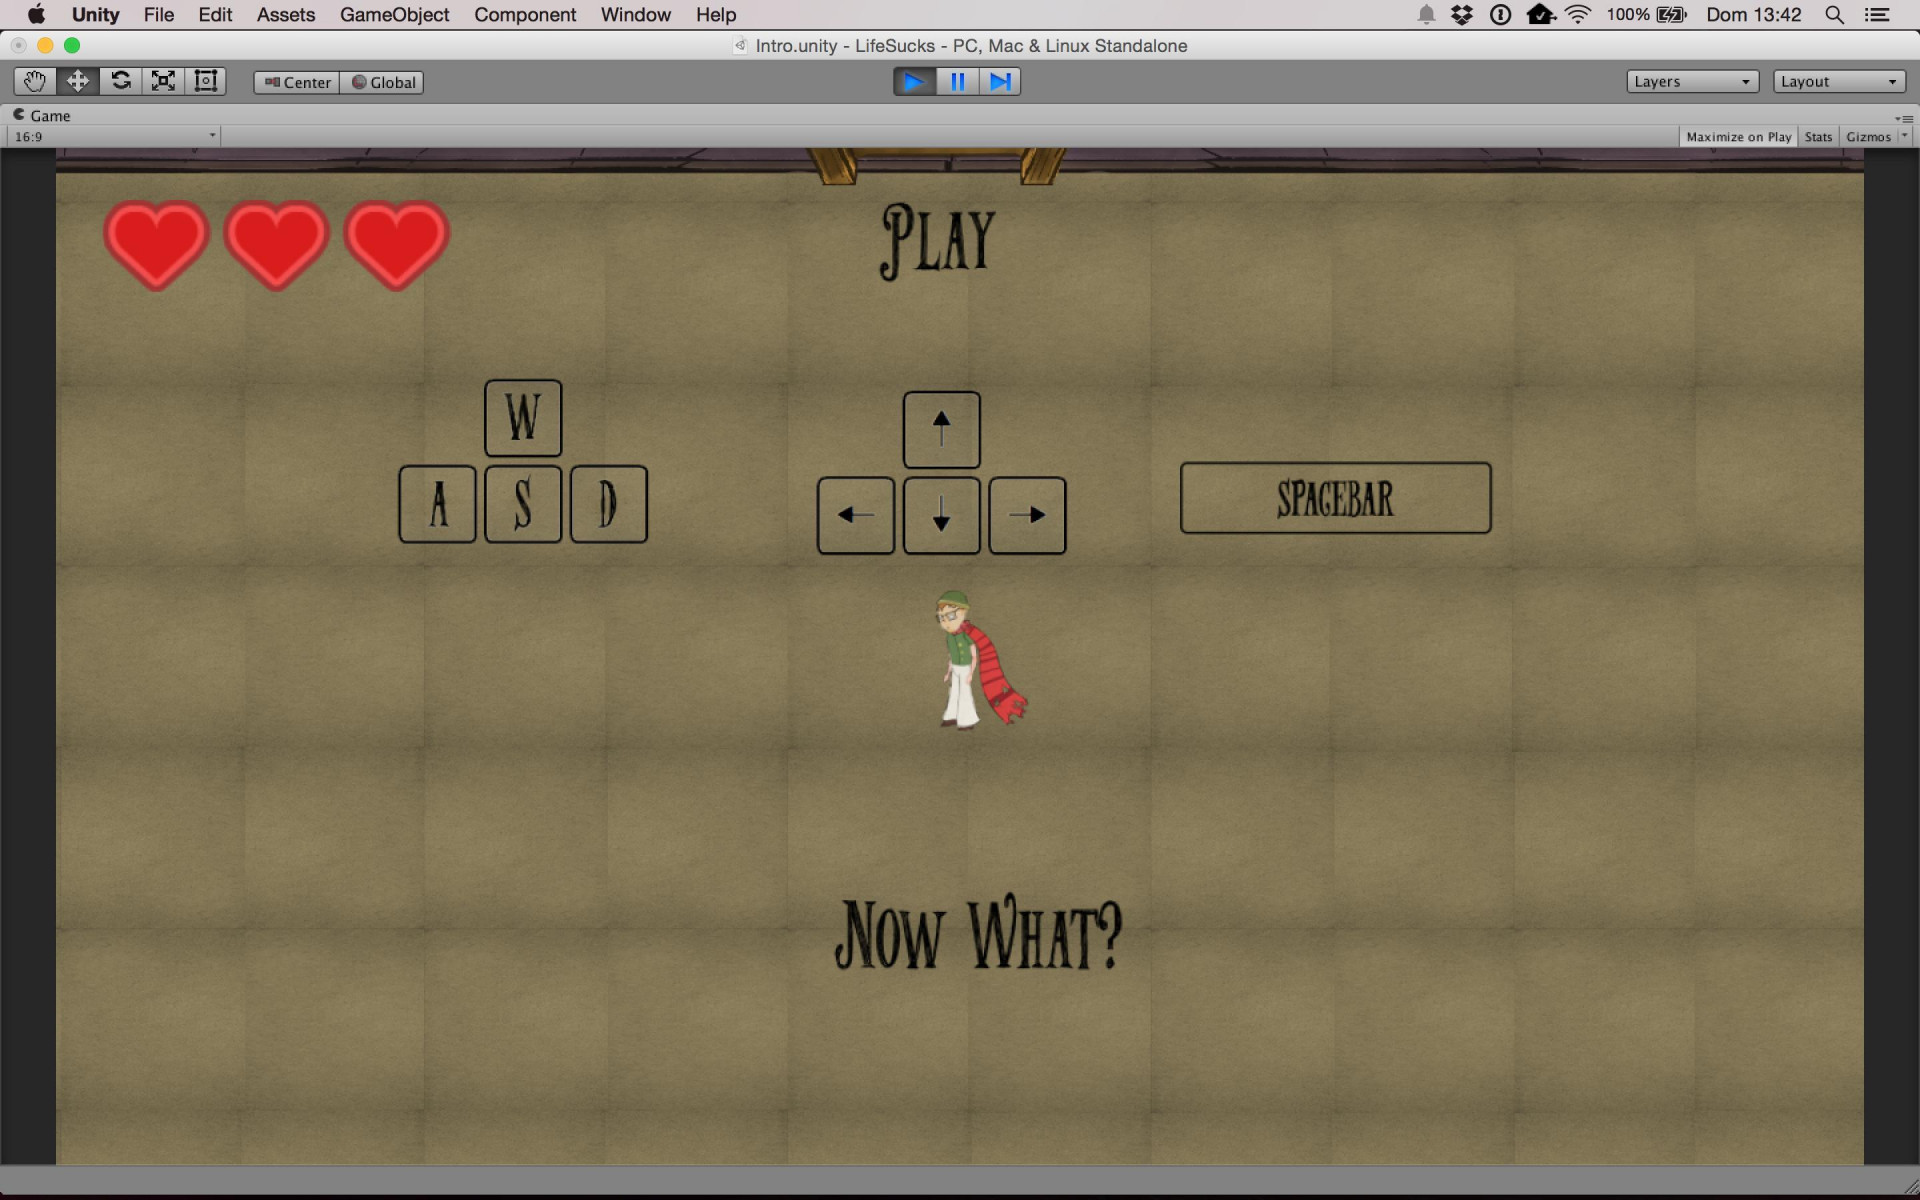The height and width of the screenshot is (1200, 1920).
Task: Open the Assets menu
Action: click(285, 15)
